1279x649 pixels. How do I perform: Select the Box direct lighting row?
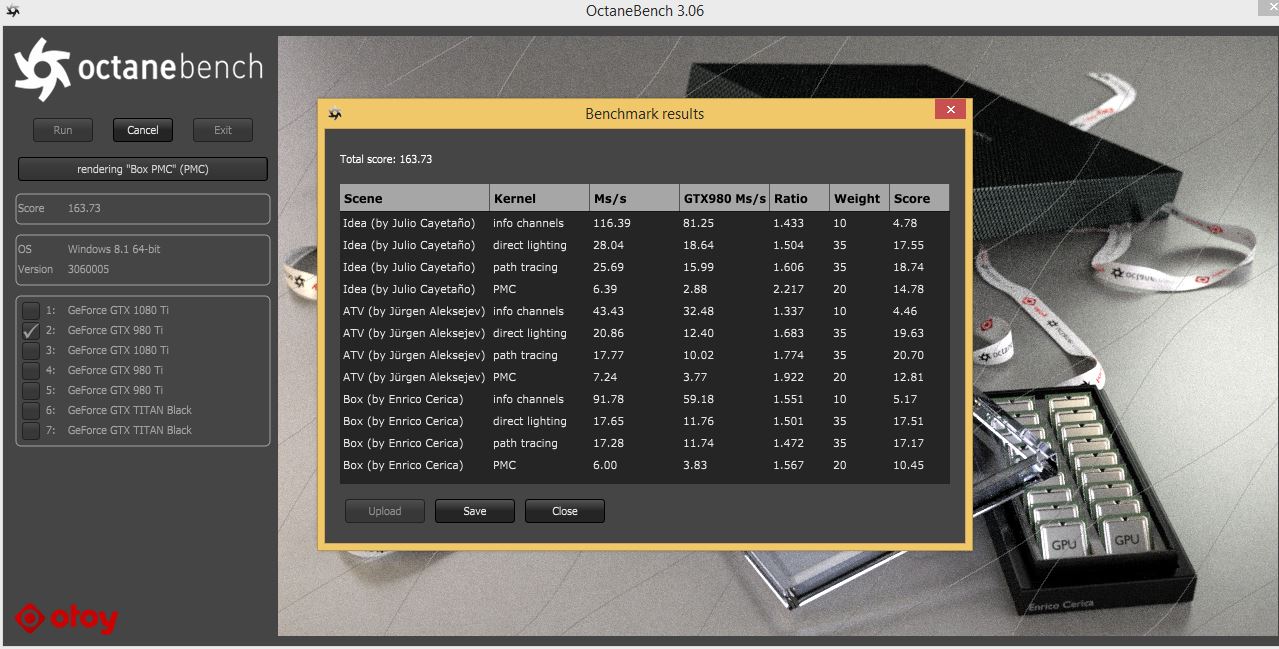pyautogui.click(x=645, y=421)
